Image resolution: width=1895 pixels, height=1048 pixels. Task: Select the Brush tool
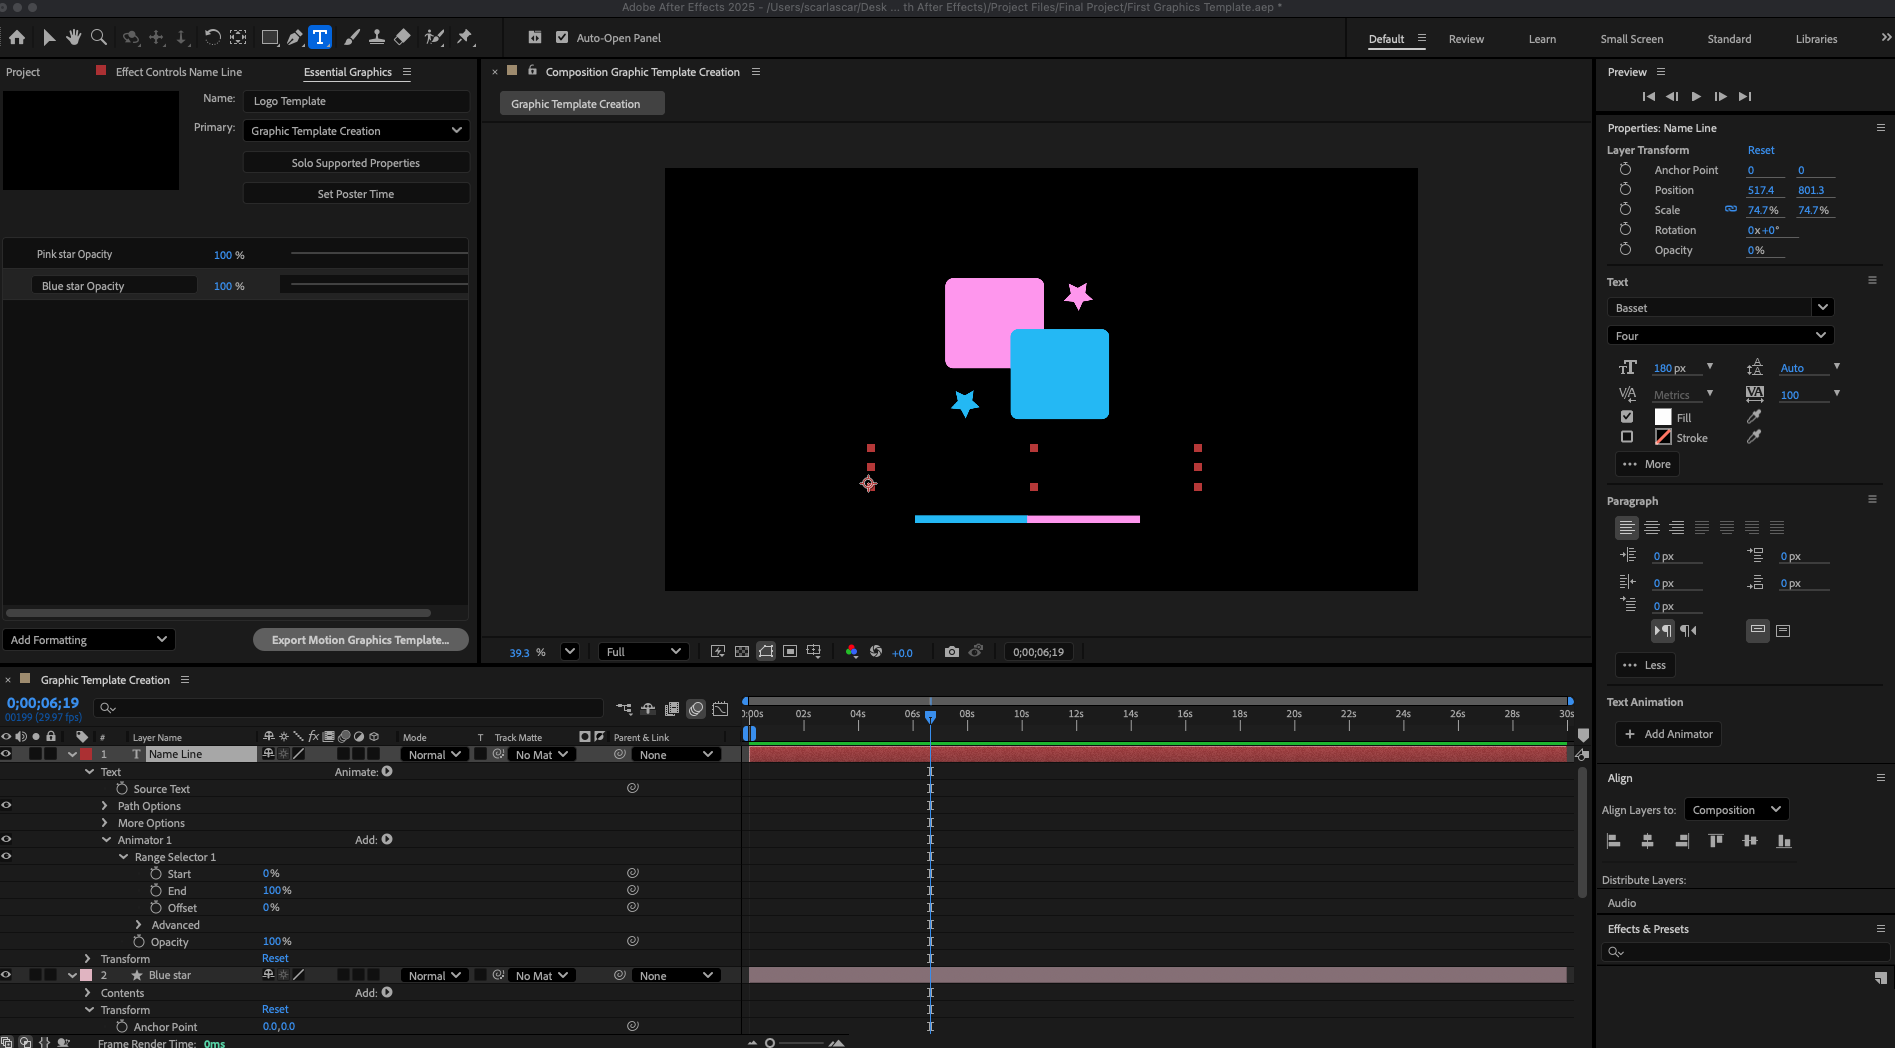352,38
